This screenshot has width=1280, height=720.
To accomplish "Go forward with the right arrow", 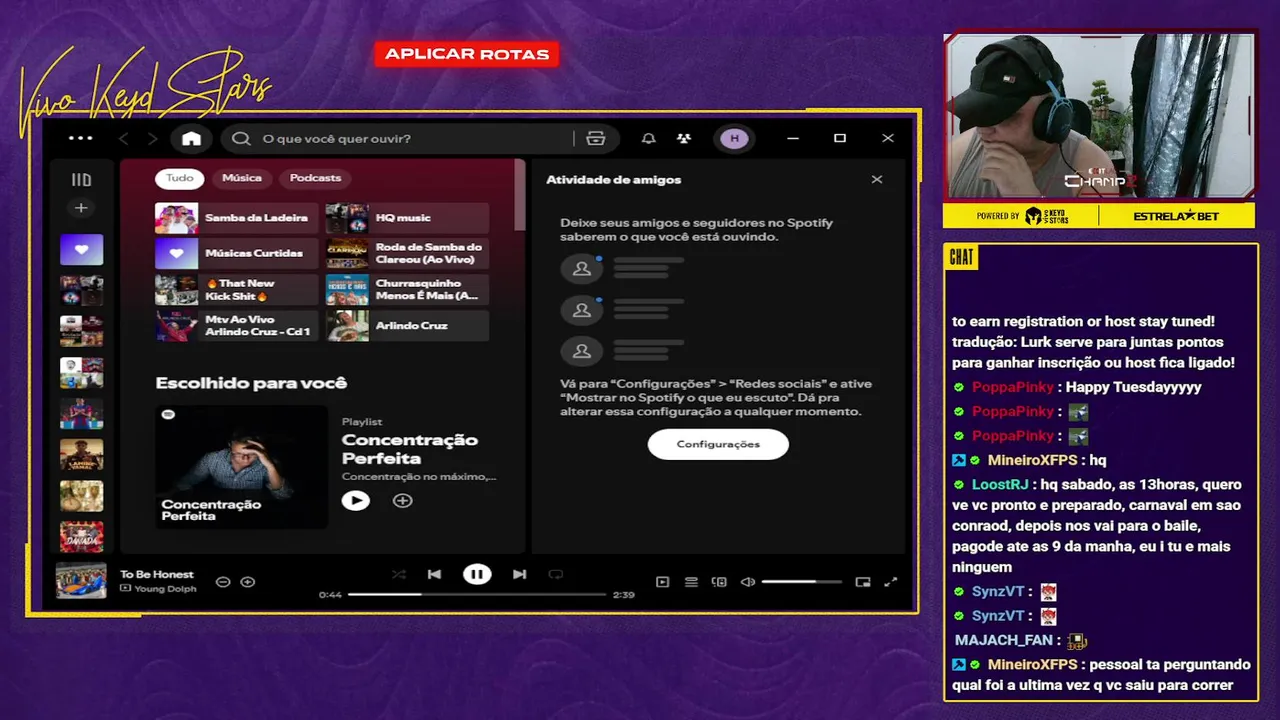I will click(x=152, y=138).
